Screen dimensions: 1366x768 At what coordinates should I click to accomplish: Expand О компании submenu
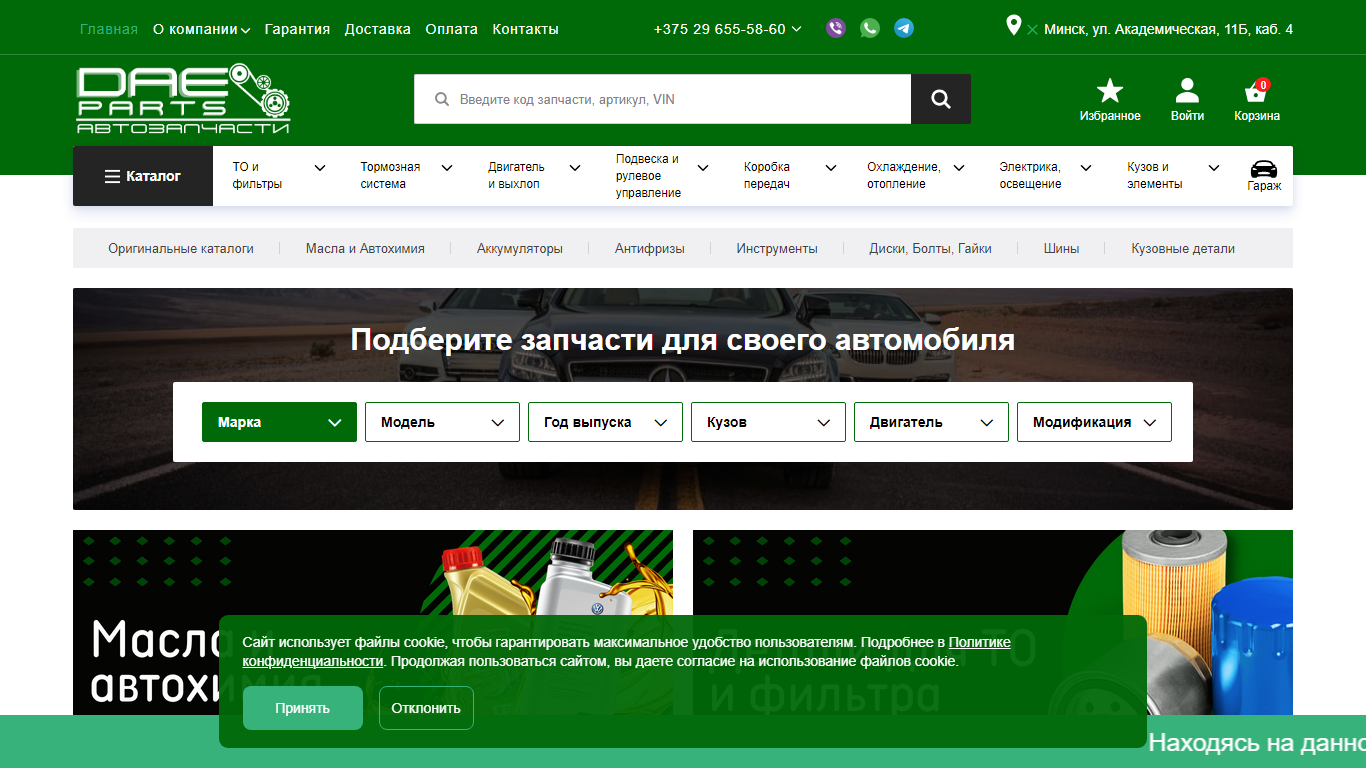tap(201, 29)
